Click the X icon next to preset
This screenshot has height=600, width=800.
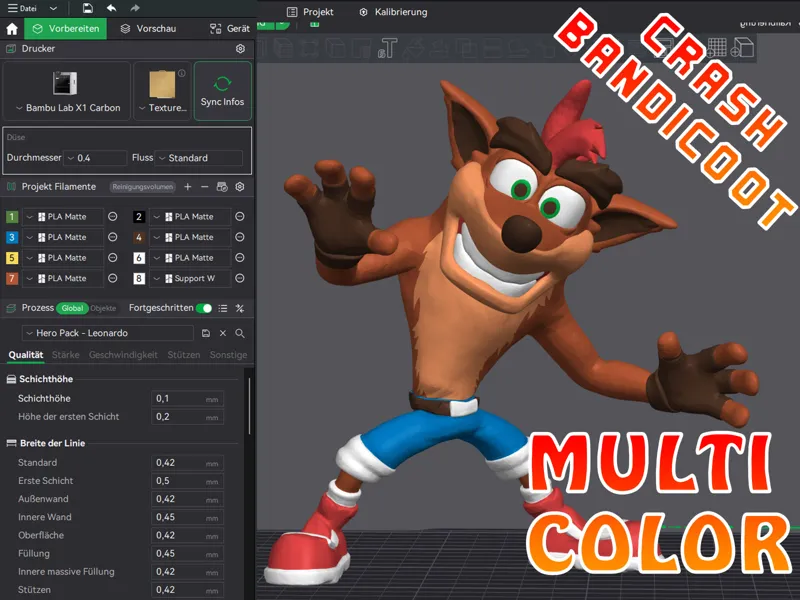point(223,333)
